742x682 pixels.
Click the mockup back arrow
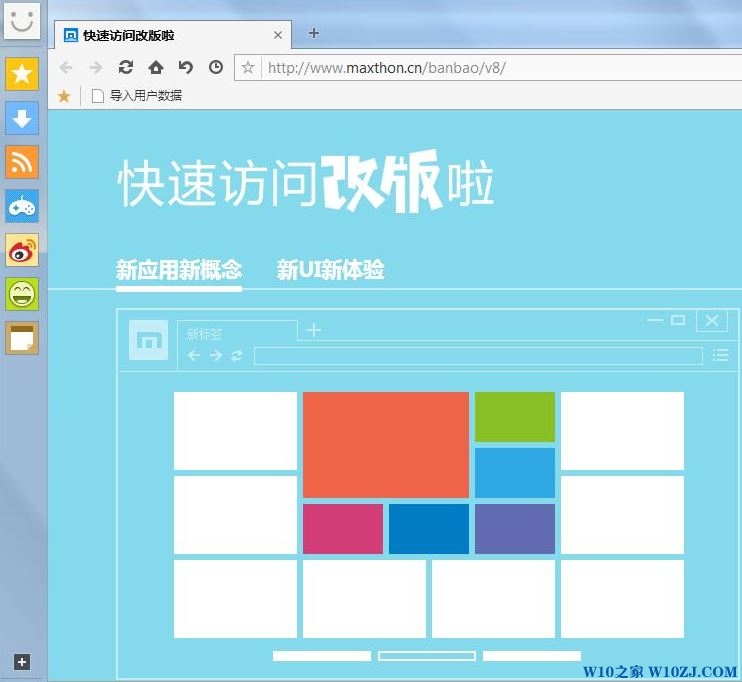pyautogui.click(x=194, y=355)
